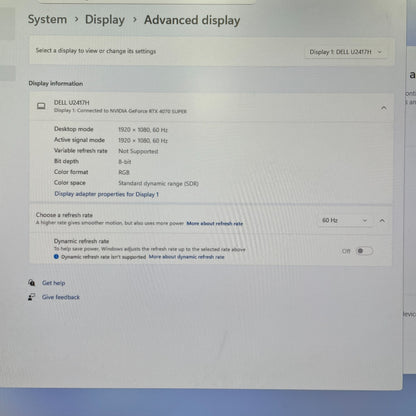
Task: Click the Display information heading
Action: point(56,83)
